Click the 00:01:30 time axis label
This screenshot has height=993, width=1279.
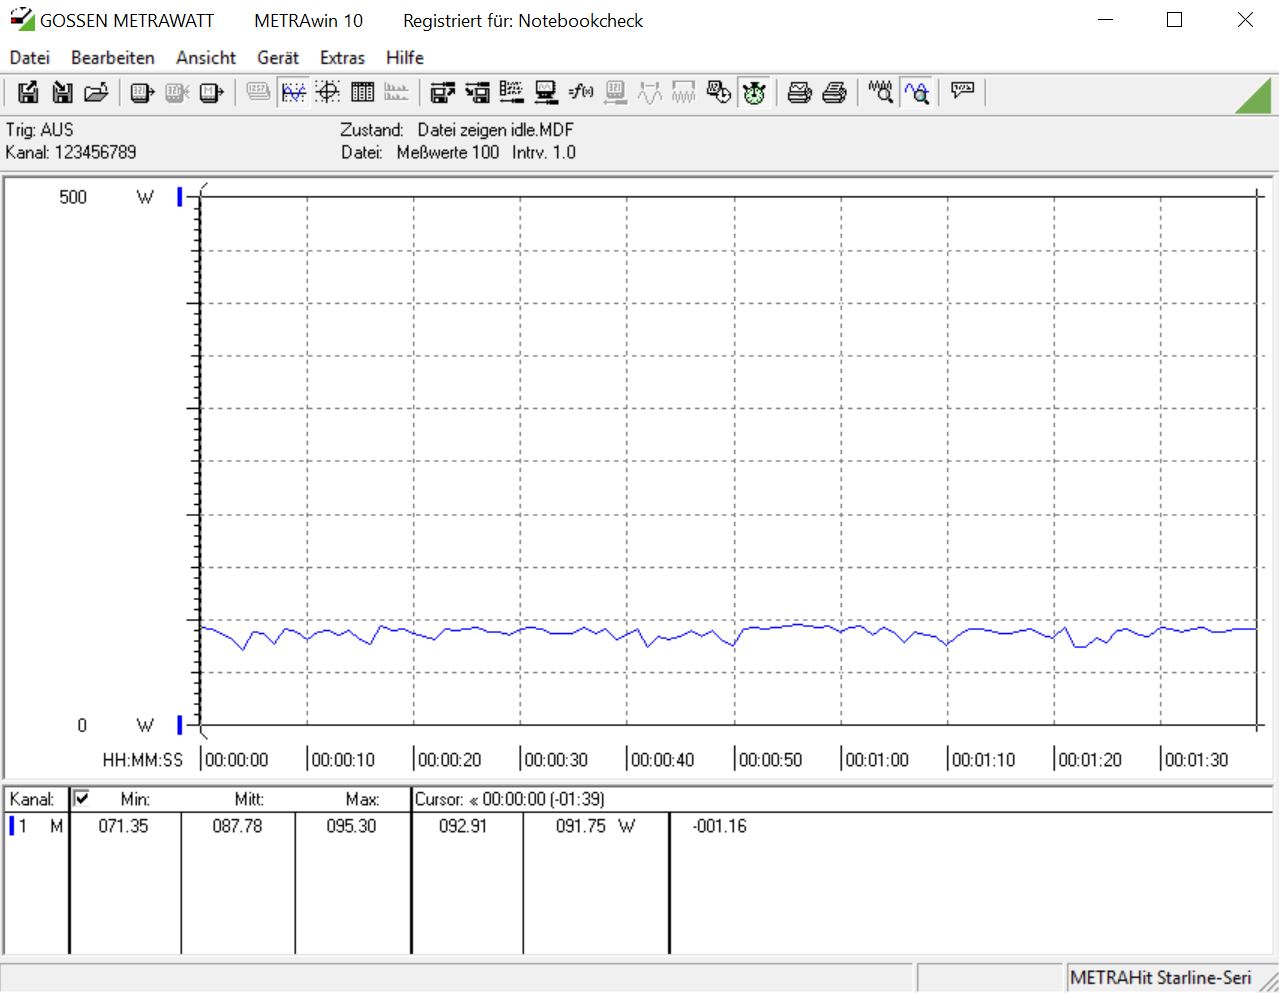click(x=1196, y=760)
